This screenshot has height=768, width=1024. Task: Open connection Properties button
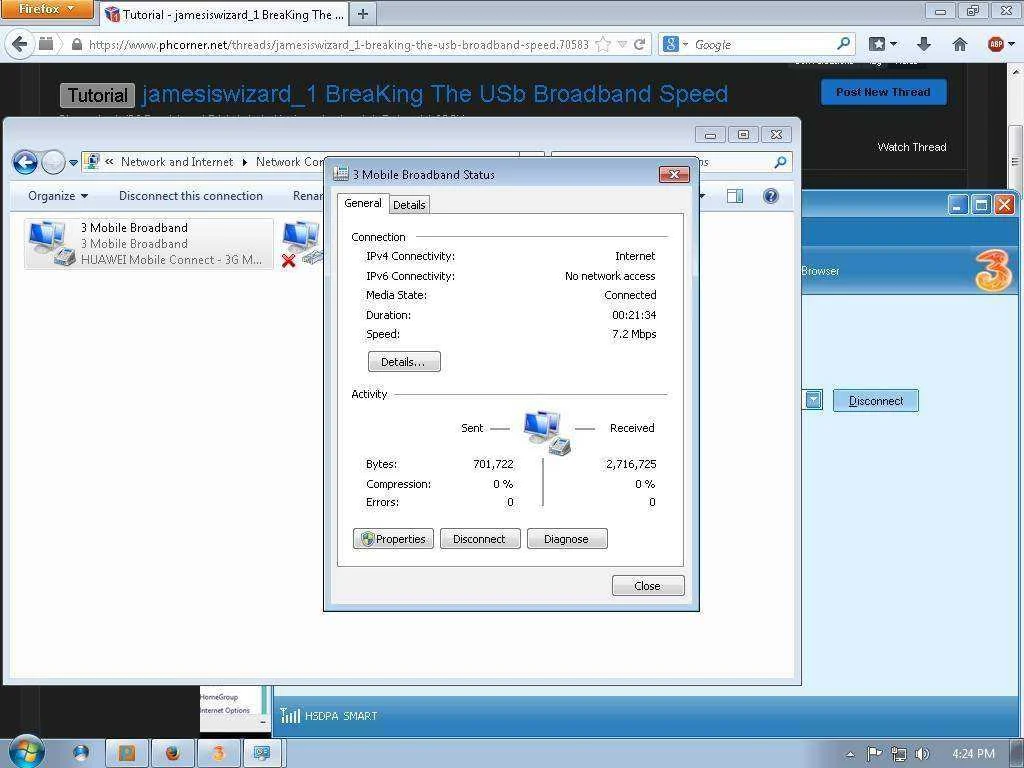click(393, 539)
